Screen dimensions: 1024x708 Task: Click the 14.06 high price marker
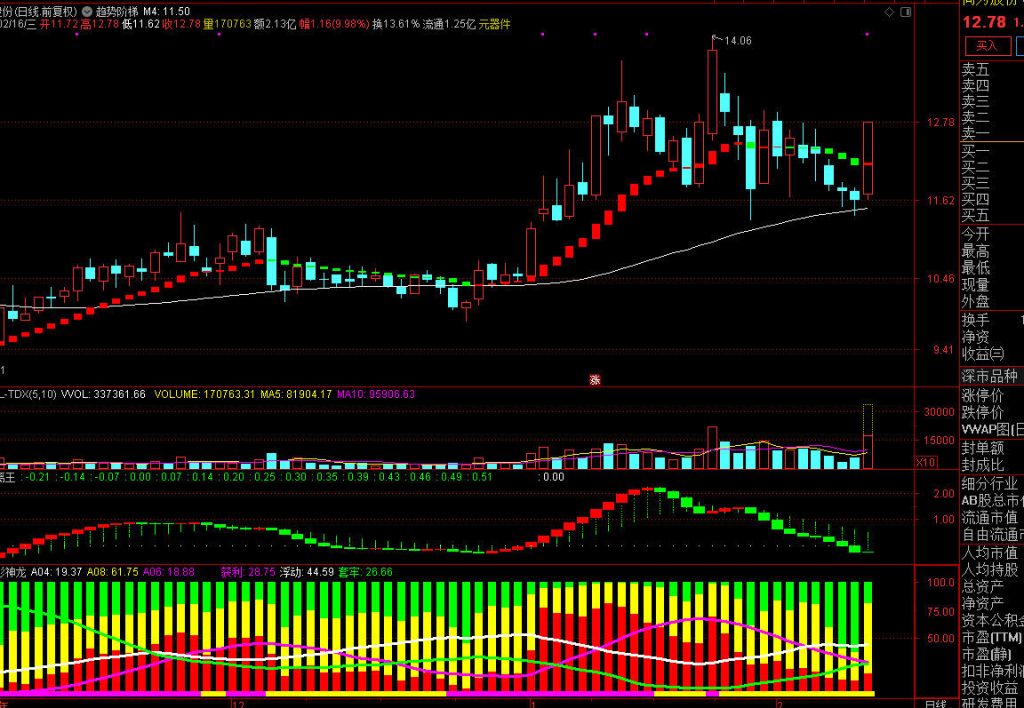737,41
